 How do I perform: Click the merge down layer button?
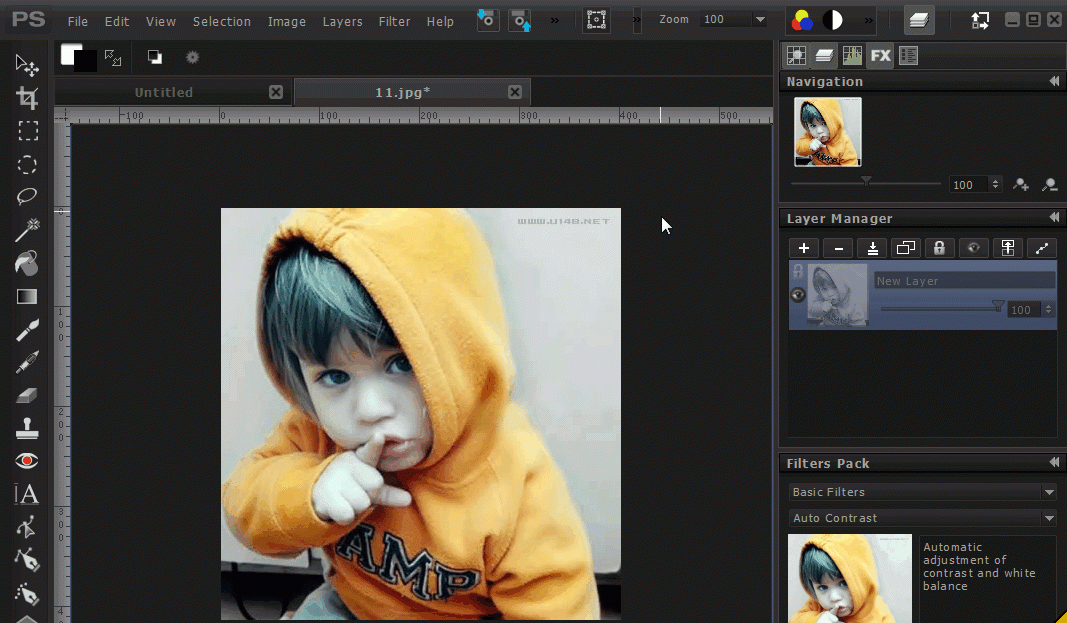(872, 248)
